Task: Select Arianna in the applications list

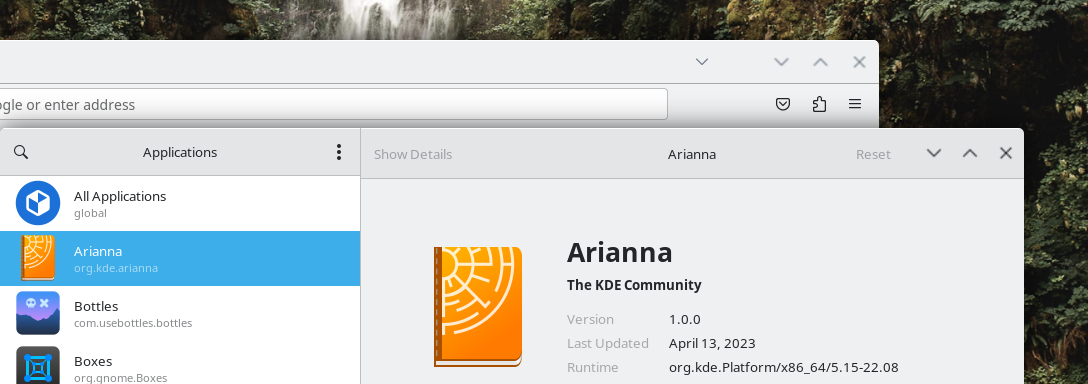Action: (180, 258)
